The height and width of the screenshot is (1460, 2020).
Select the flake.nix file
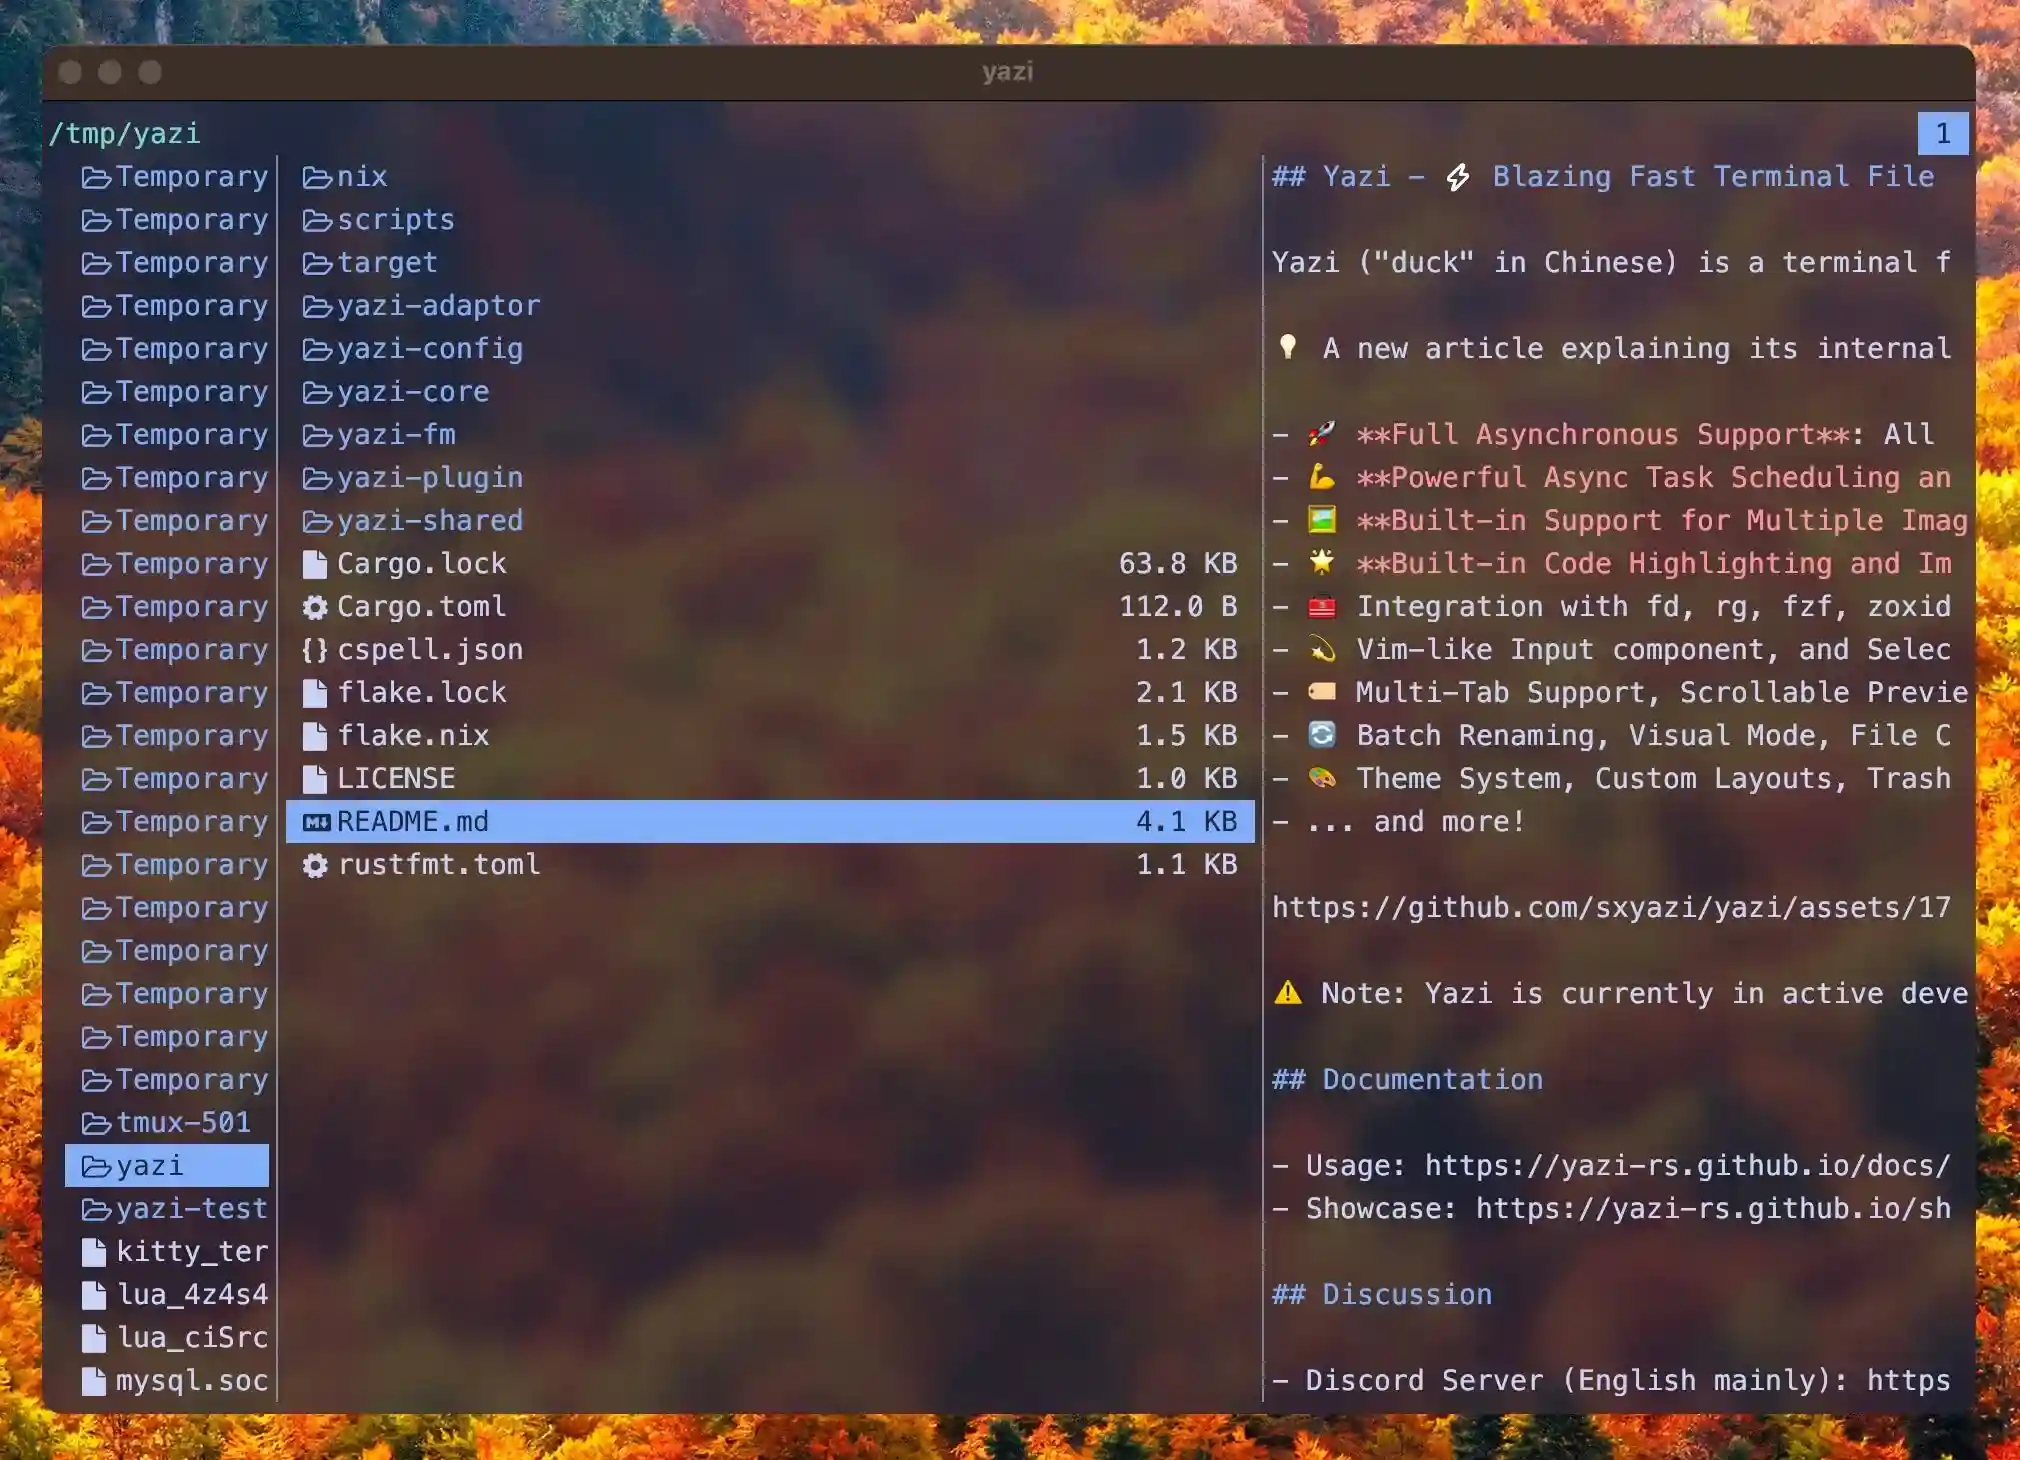[412, 736]
